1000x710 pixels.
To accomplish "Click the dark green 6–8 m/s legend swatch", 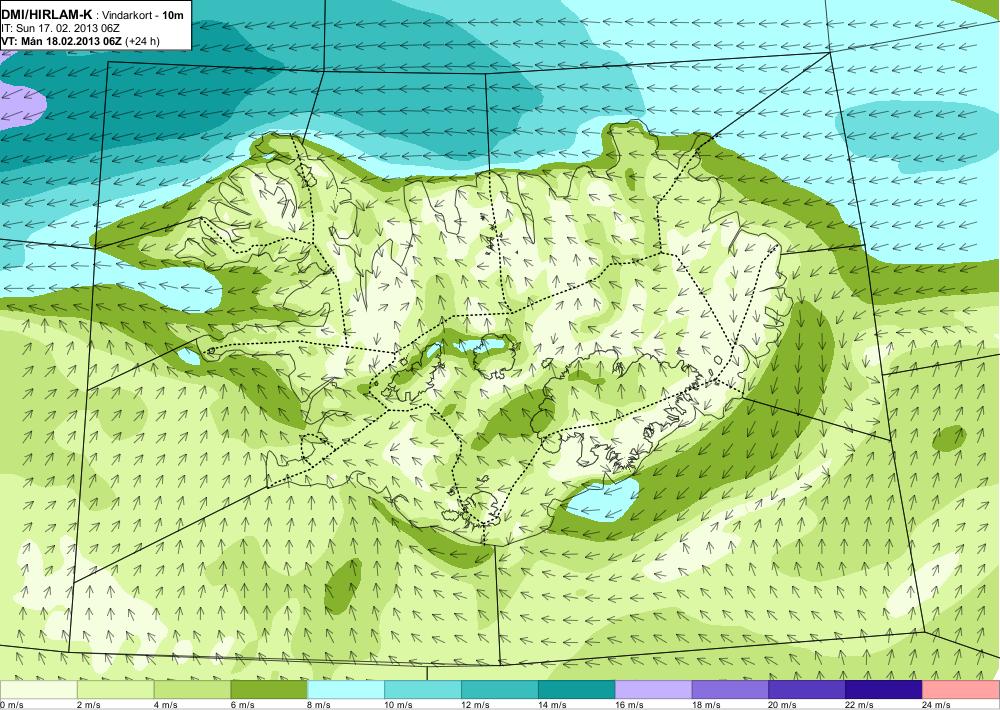I will point(269,690).
